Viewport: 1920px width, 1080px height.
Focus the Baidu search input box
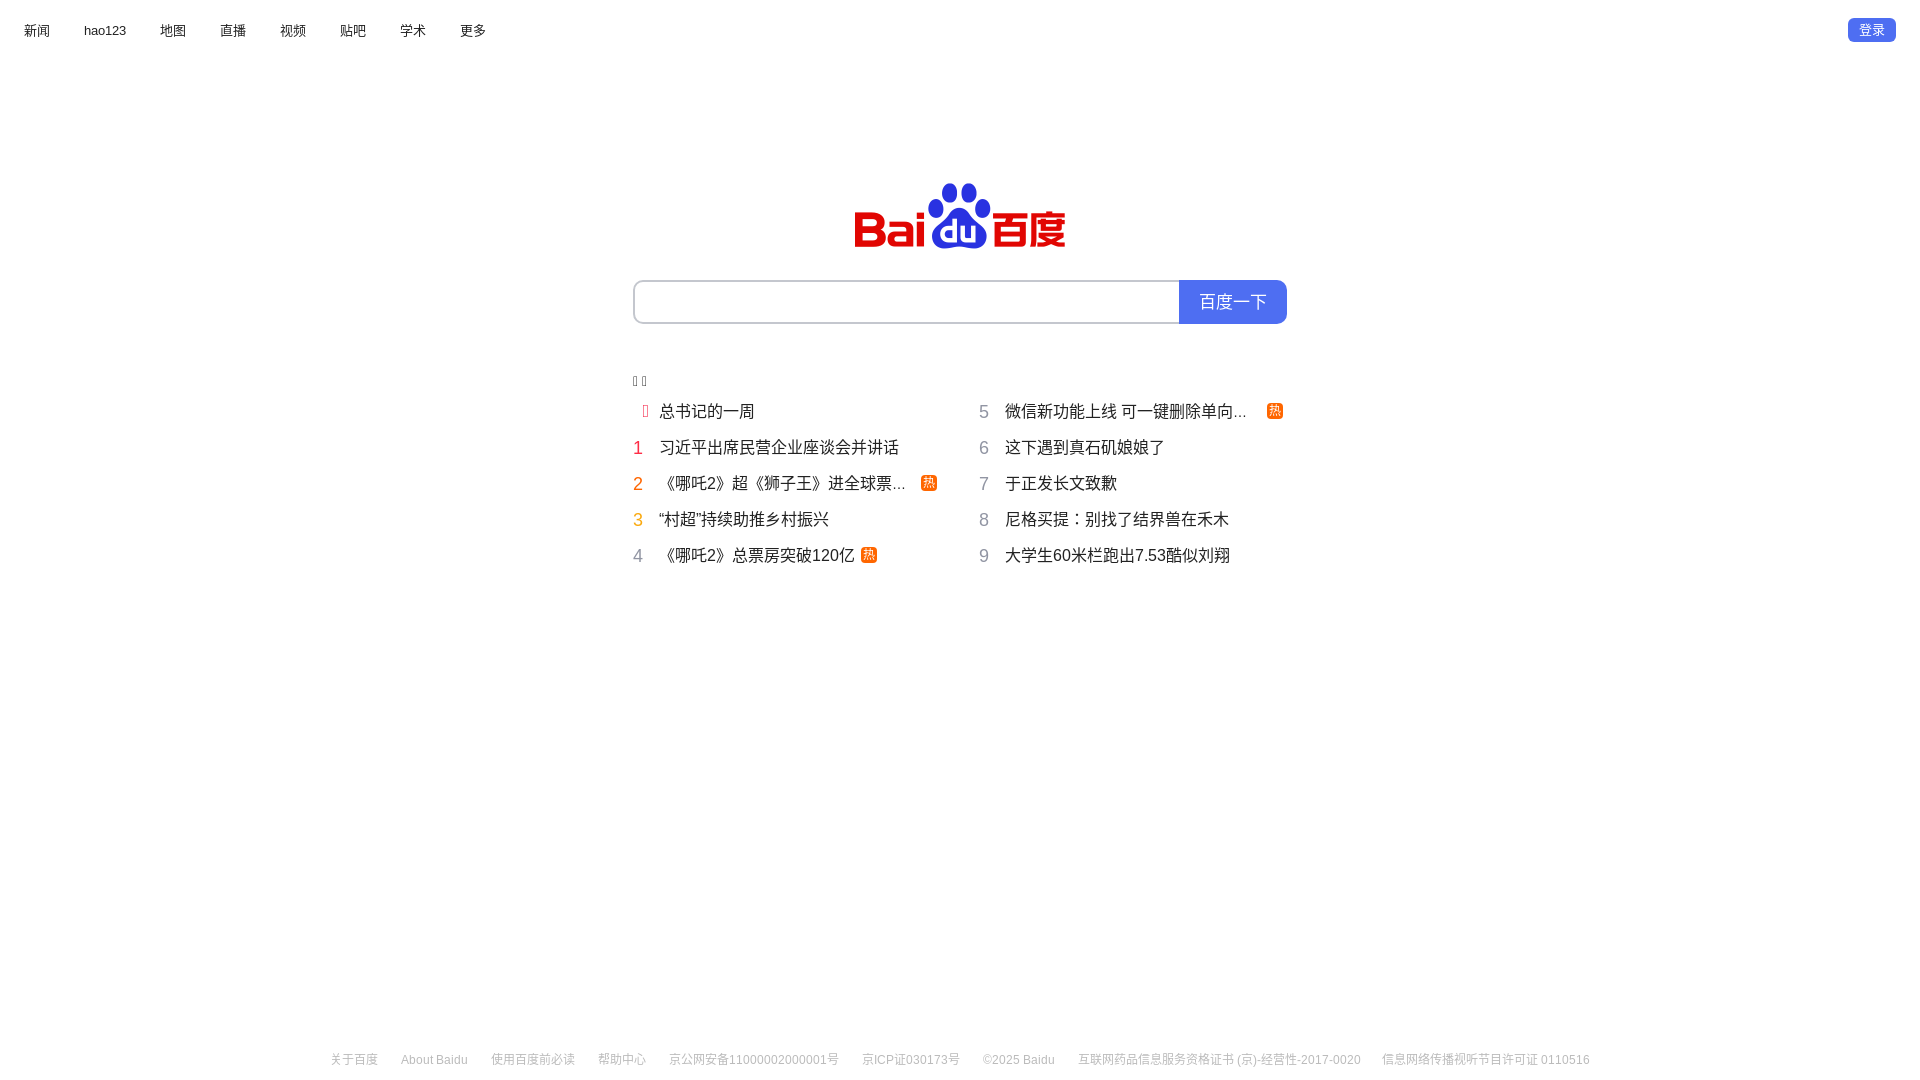click(x=906, y=302)
